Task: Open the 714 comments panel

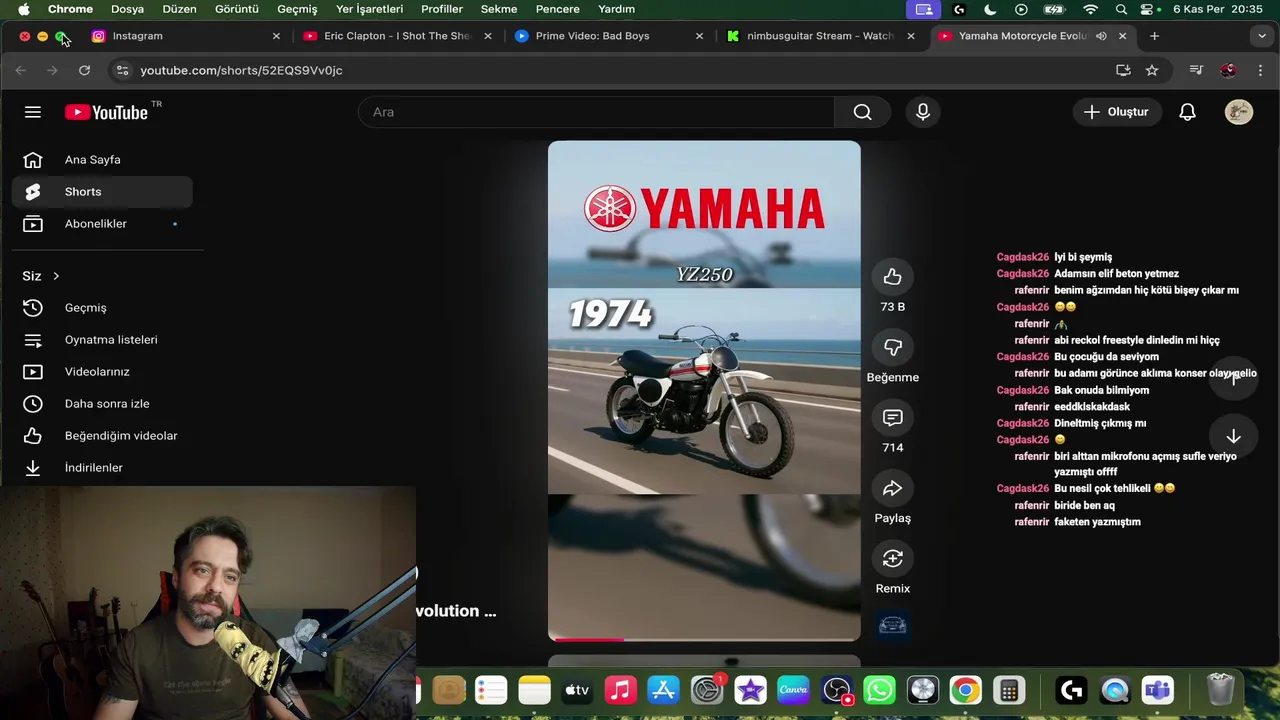Action: pyautogui.click(x=893, y=418)
